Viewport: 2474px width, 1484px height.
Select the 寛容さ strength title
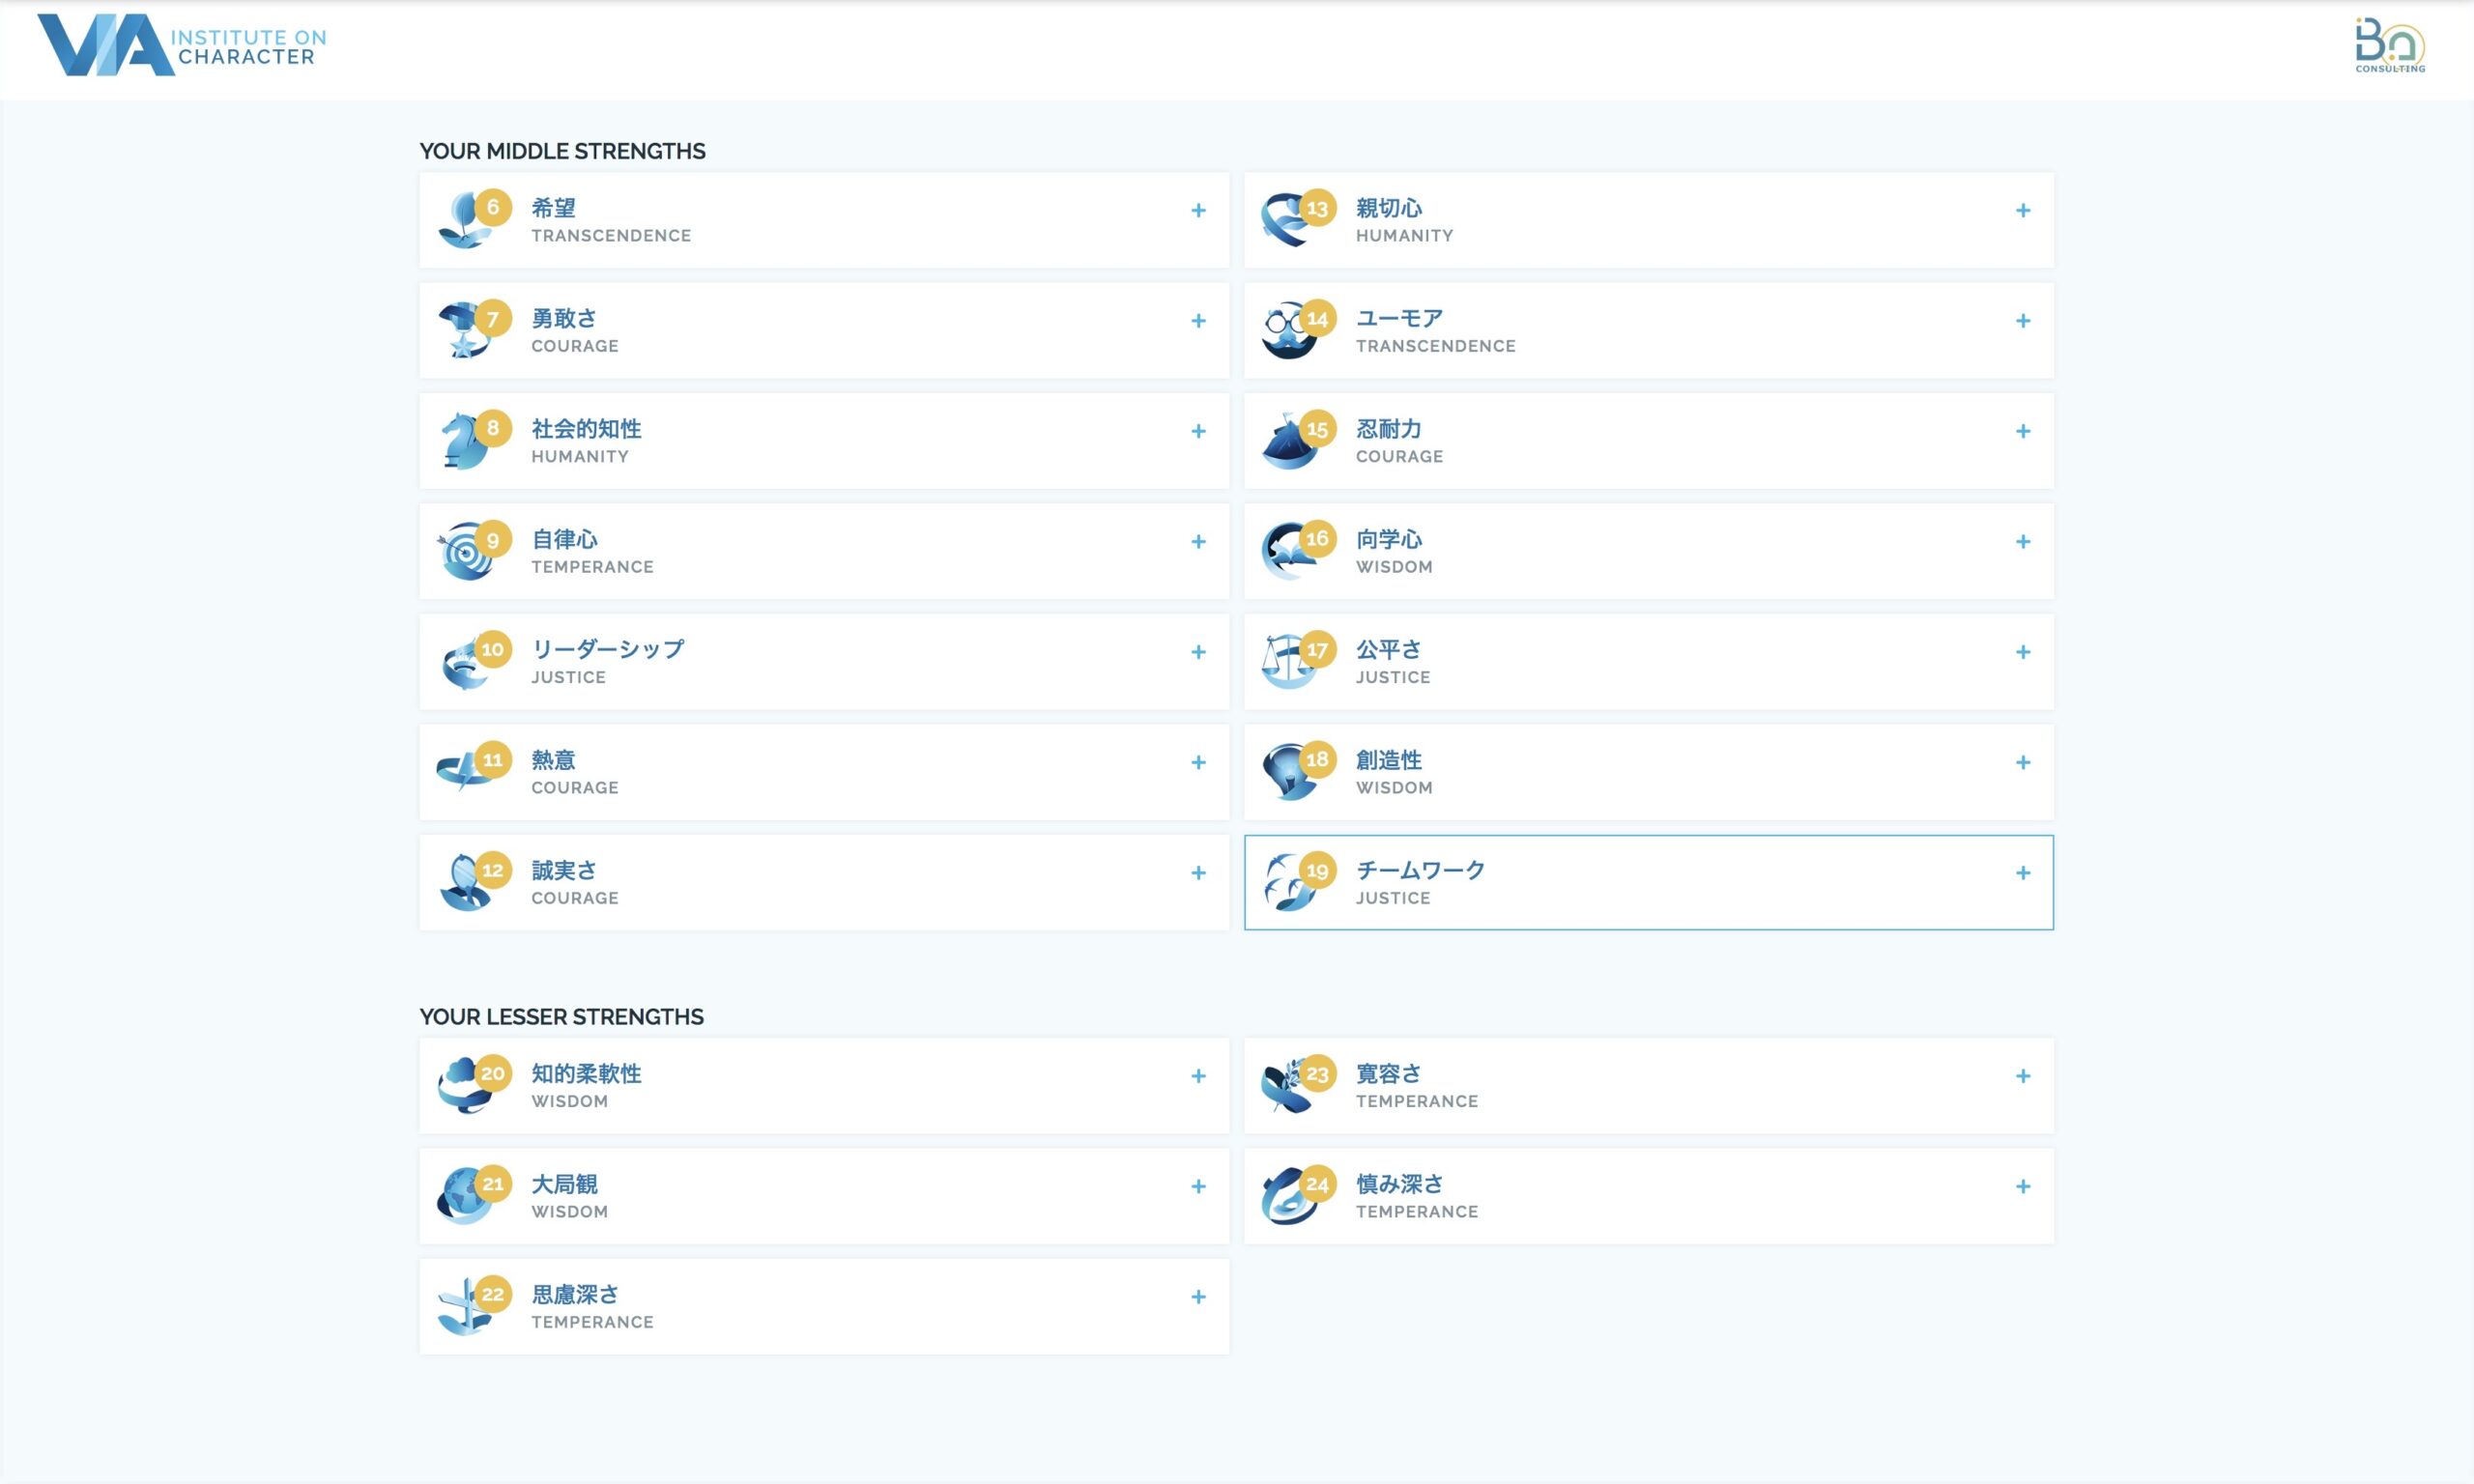pyautogui.click(x=1388, y=1073)
